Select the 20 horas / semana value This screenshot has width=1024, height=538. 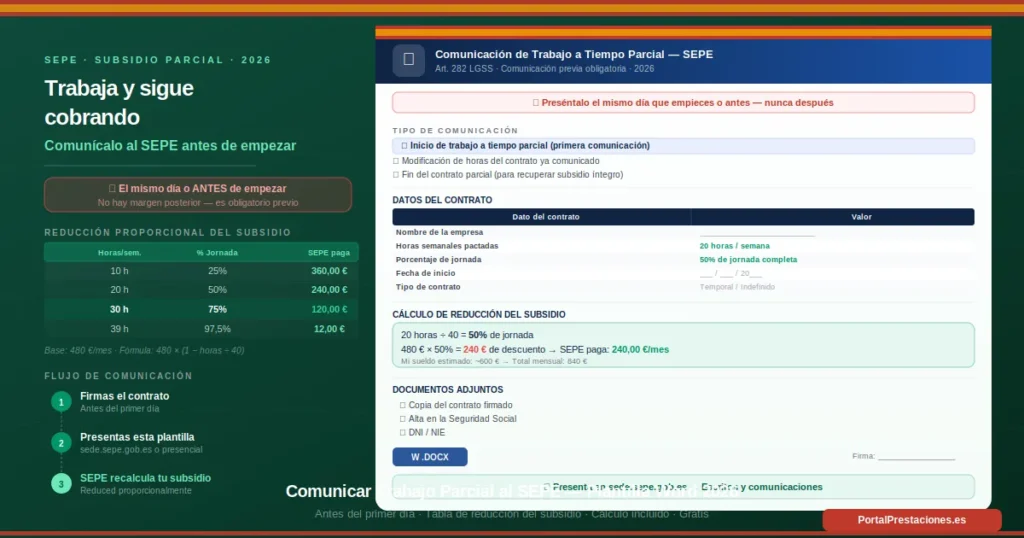(x=735, y=245)
